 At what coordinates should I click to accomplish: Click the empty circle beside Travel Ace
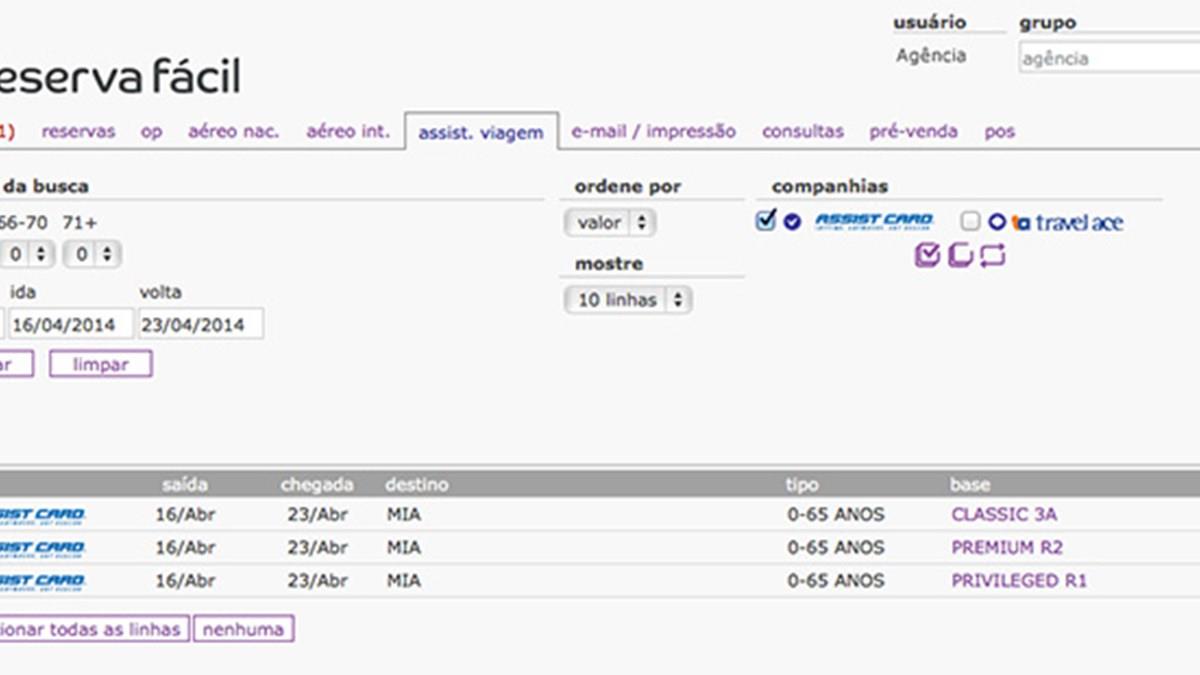[996, 222]
